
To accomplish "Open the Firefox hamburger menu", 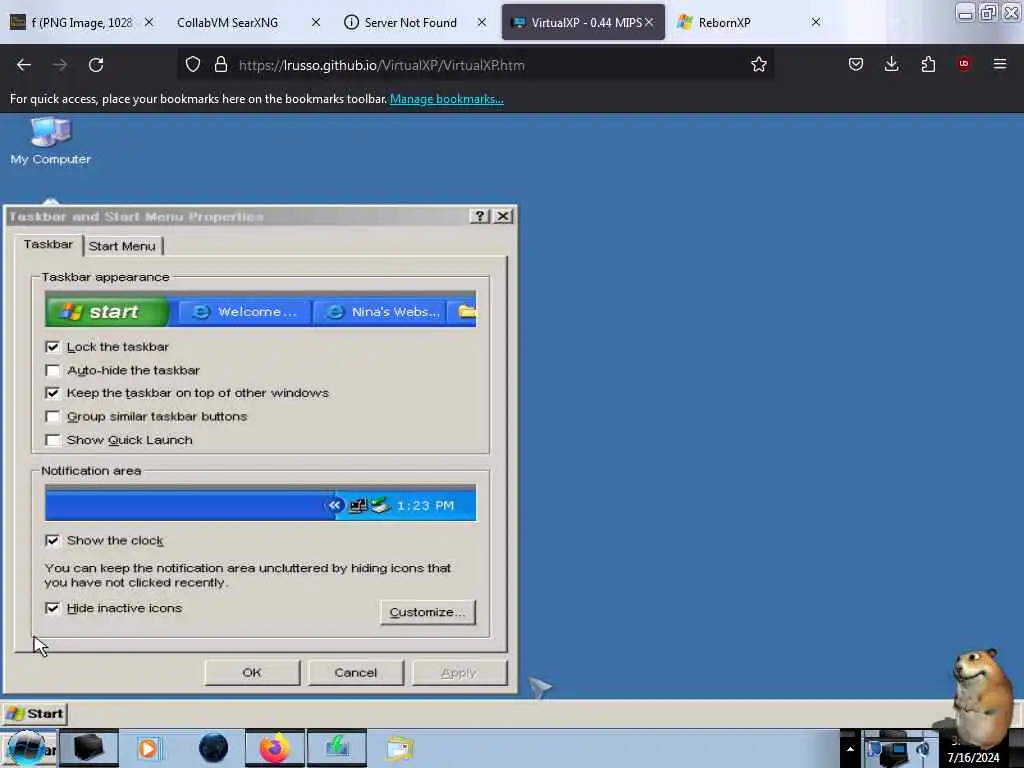I will 1000,64.
